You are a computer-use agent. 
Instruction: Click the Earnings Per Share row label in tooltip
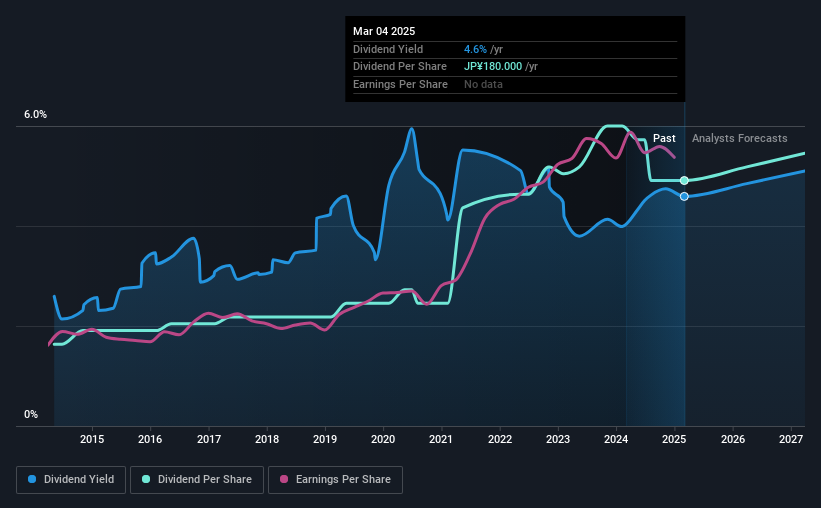401,84
